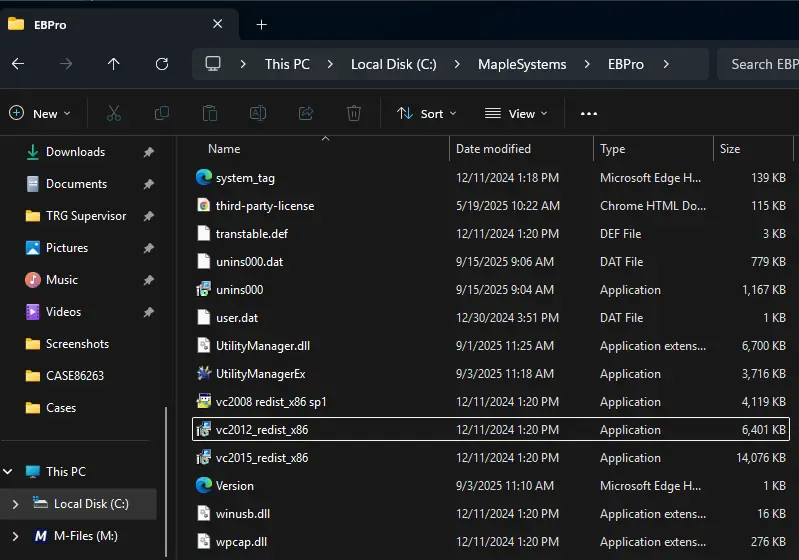The height and width of the screenshot is (560, 799).
Task: Click the Delete trash can icon
Action: tap(353, 113)
